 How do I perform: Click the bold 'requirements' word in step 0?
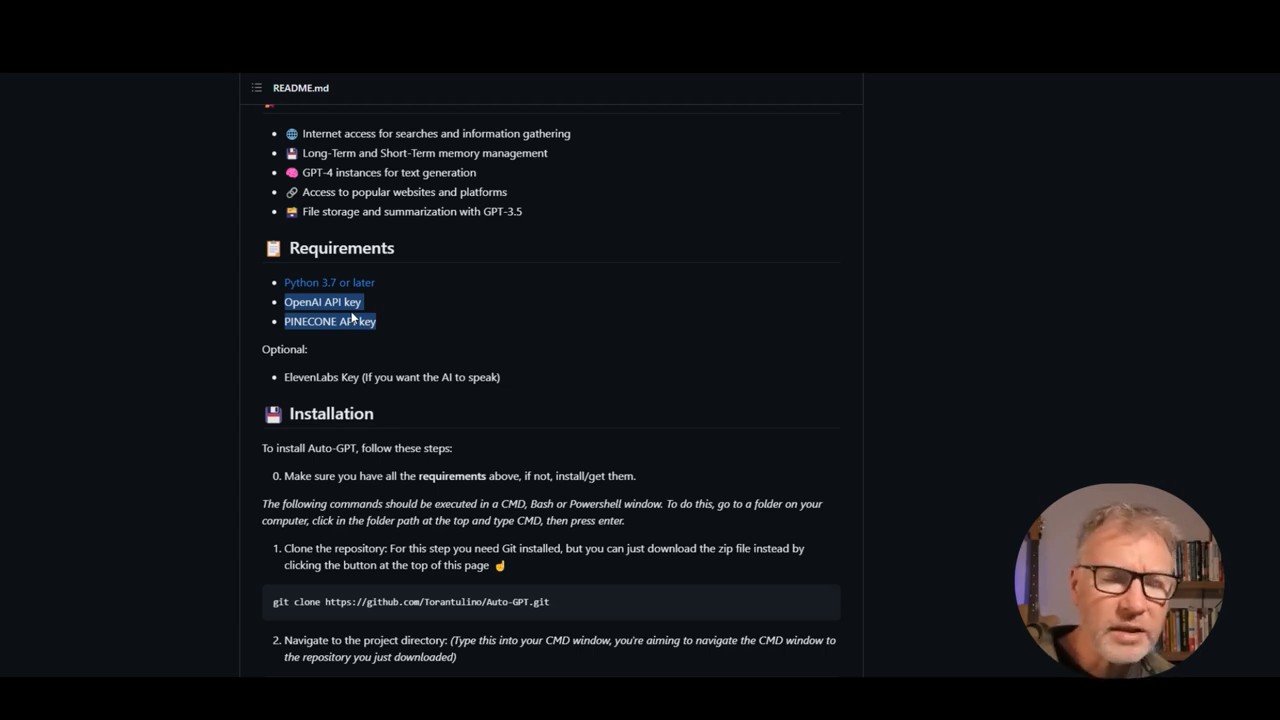pyautogui.click(x=452, y=476)
